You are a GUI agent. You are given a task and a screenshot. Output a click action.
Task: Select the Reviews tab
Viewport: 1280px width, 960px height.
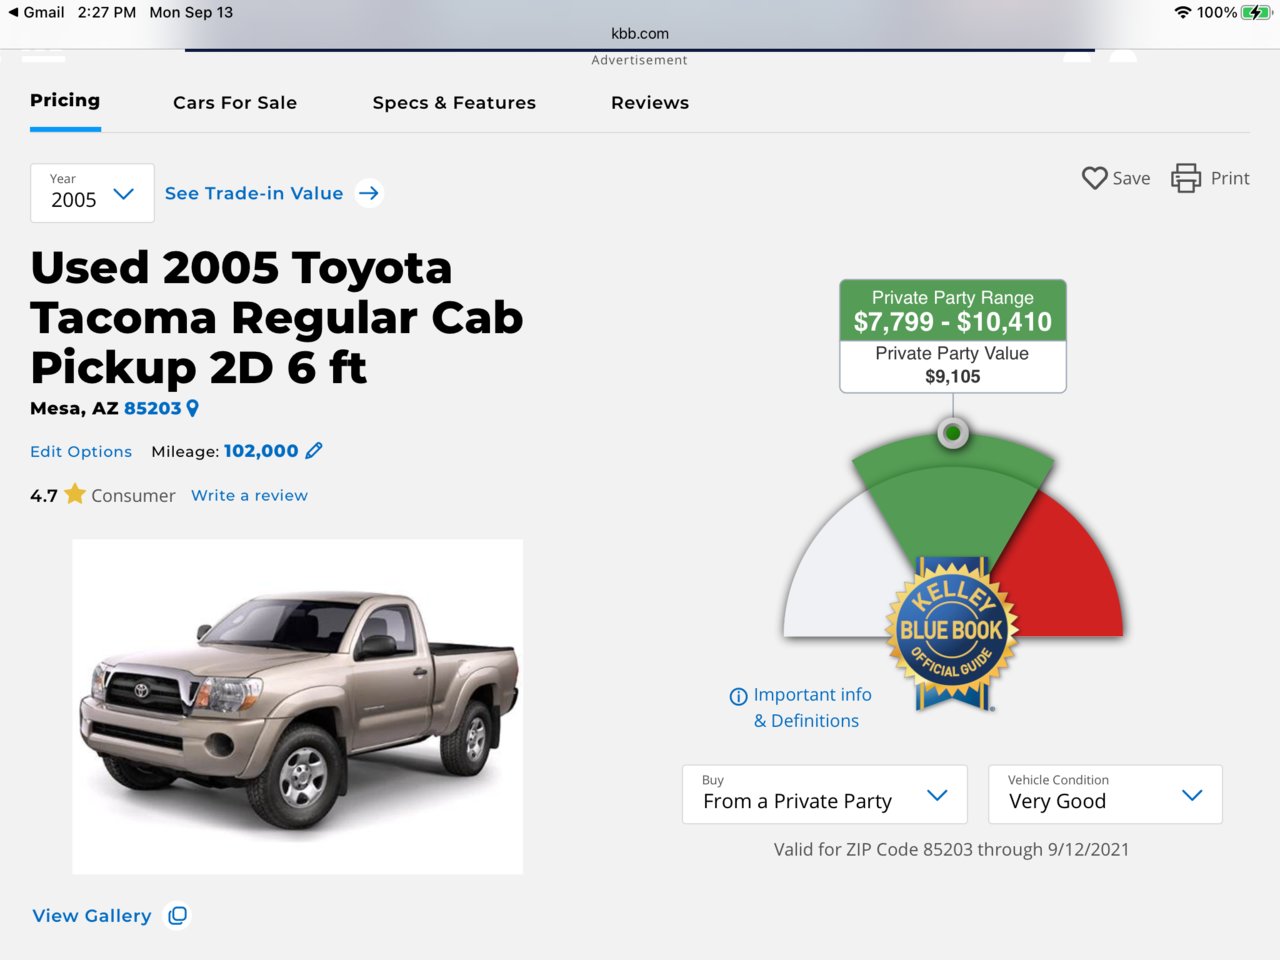click(650, 103)
